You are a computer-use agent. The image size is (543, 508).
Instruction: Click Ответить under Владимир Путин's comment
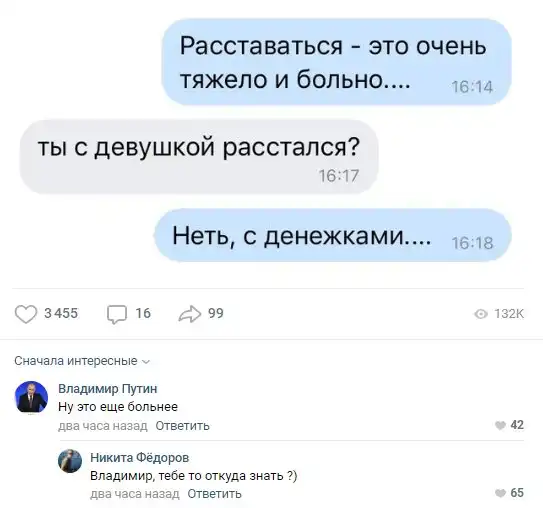(183, 425)
